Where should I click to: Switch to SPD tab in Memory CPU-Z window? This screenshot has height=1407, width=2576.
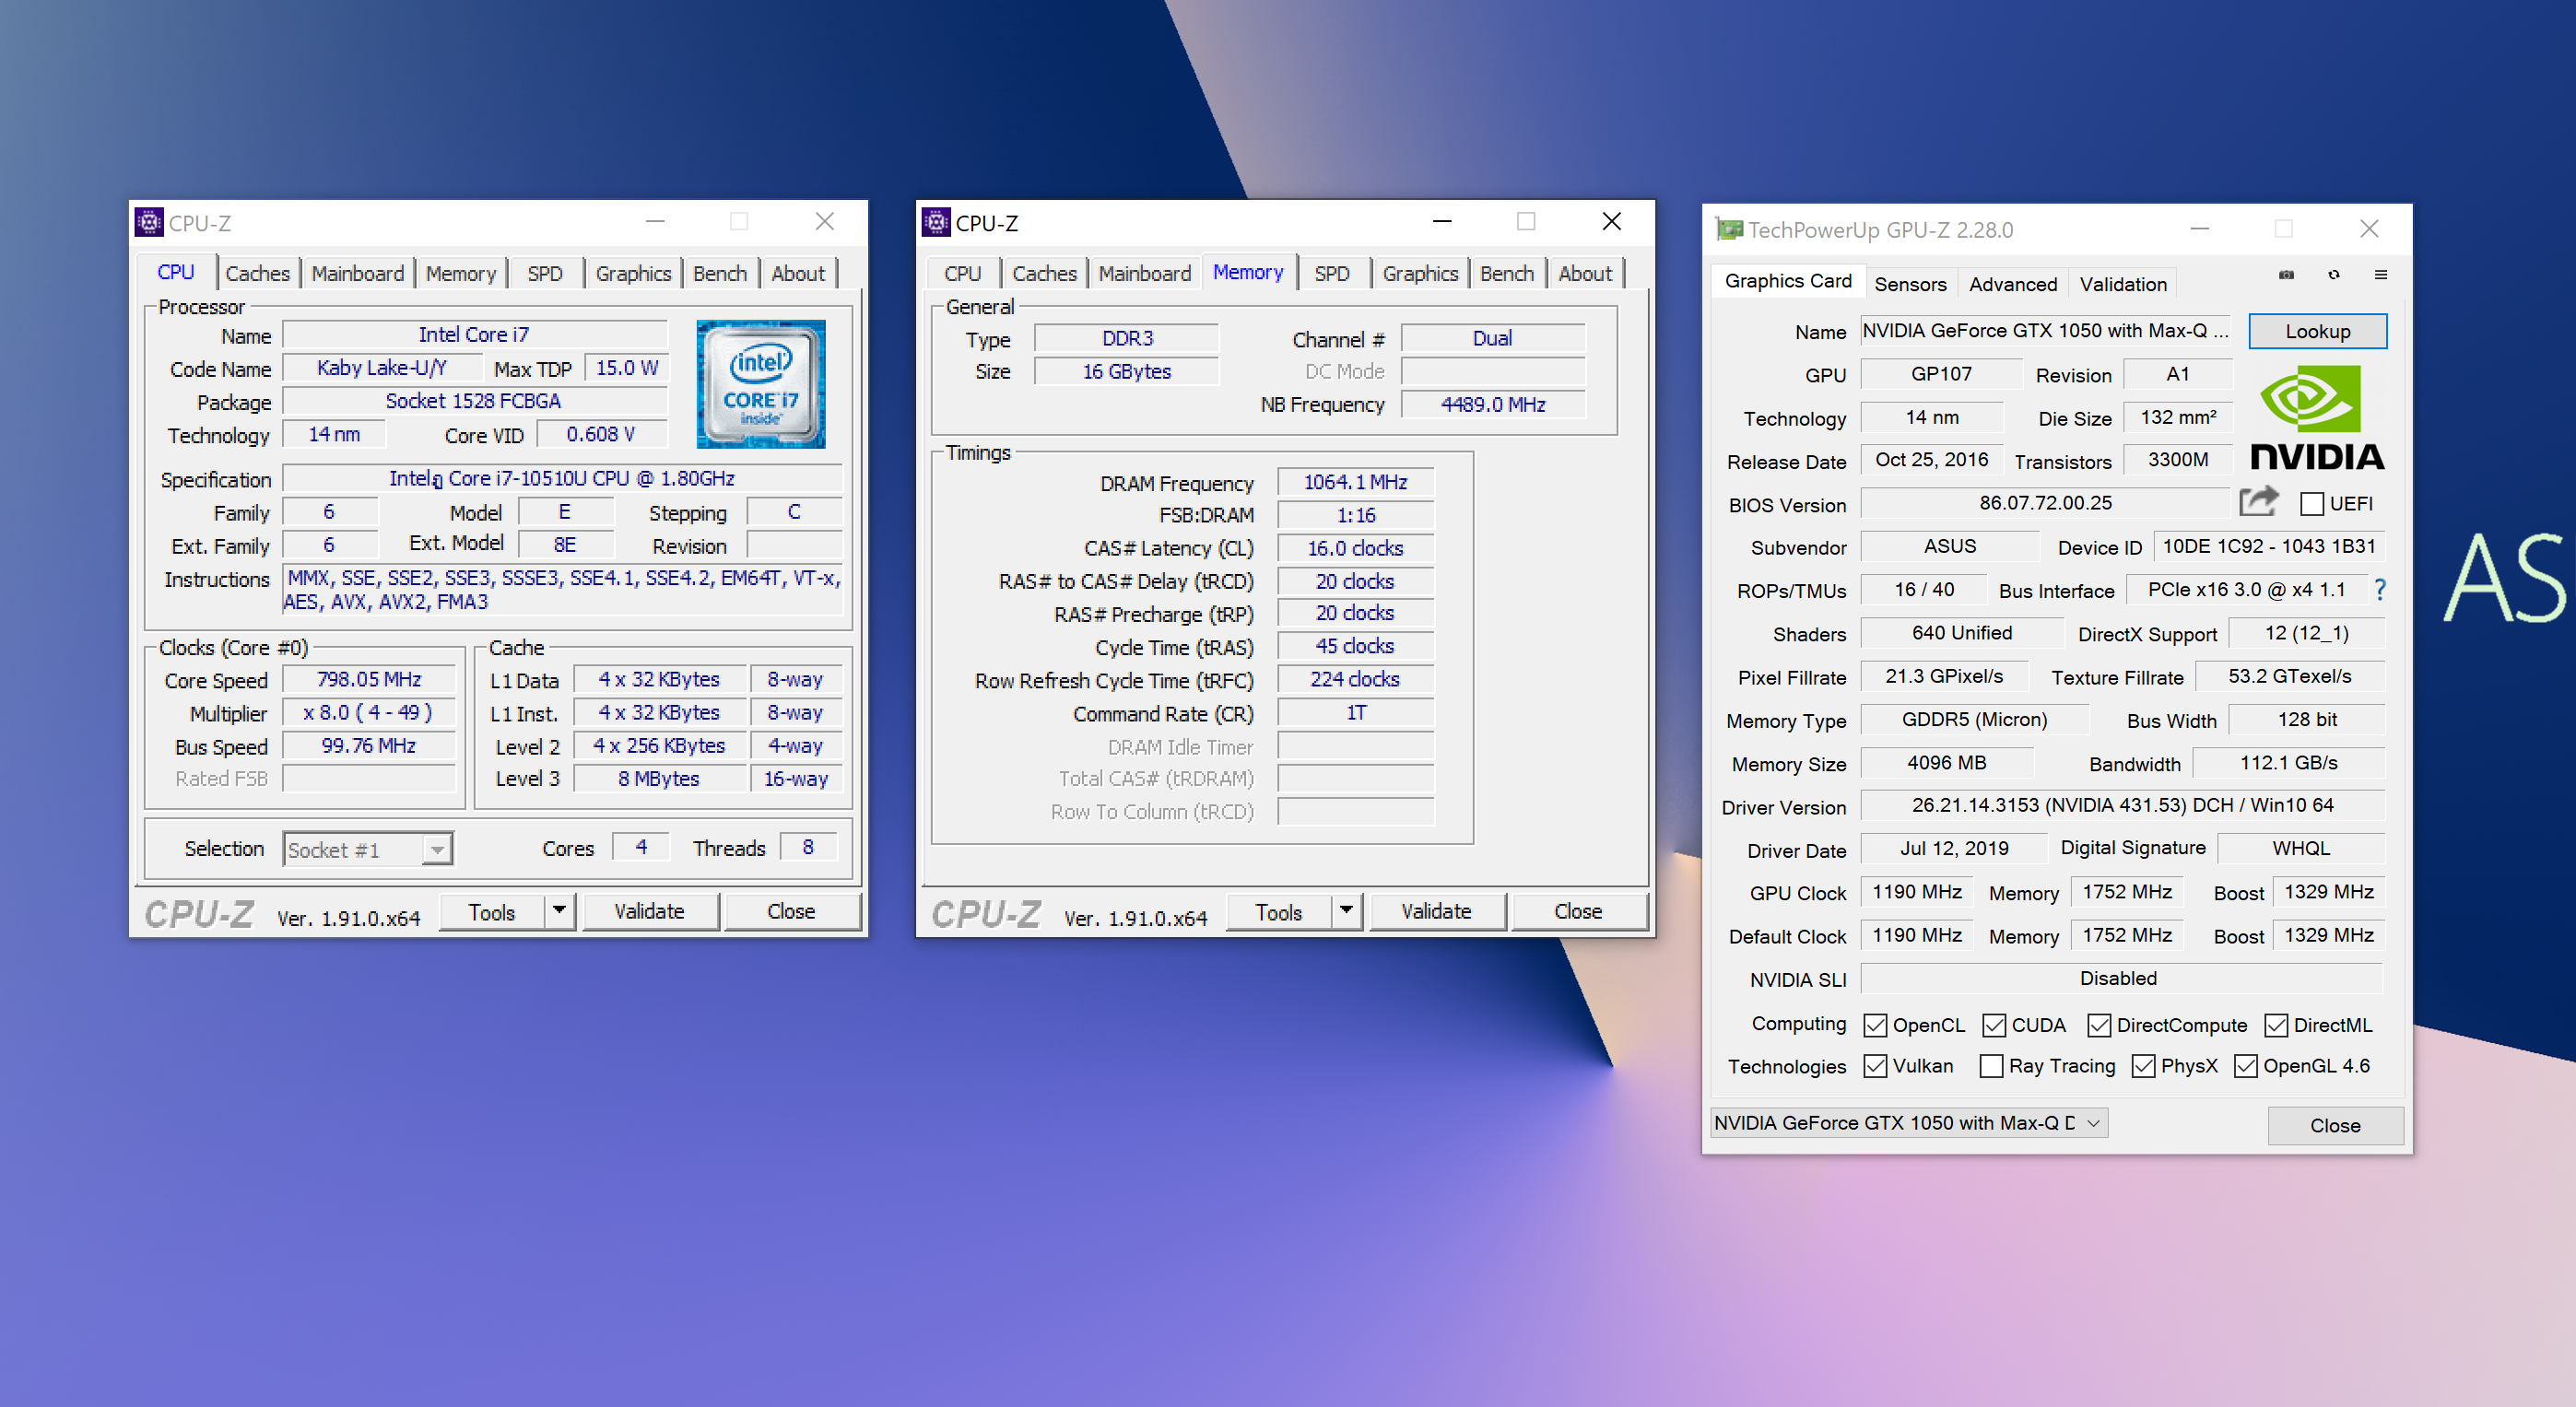coord(1332,273)
